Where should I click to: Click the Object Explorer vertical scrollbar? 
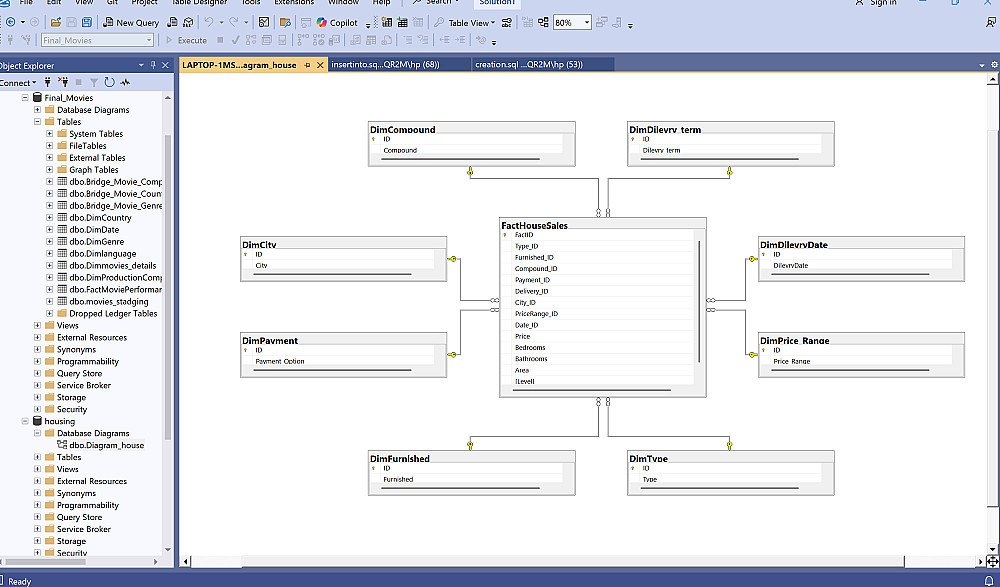(x=168, y=287)
